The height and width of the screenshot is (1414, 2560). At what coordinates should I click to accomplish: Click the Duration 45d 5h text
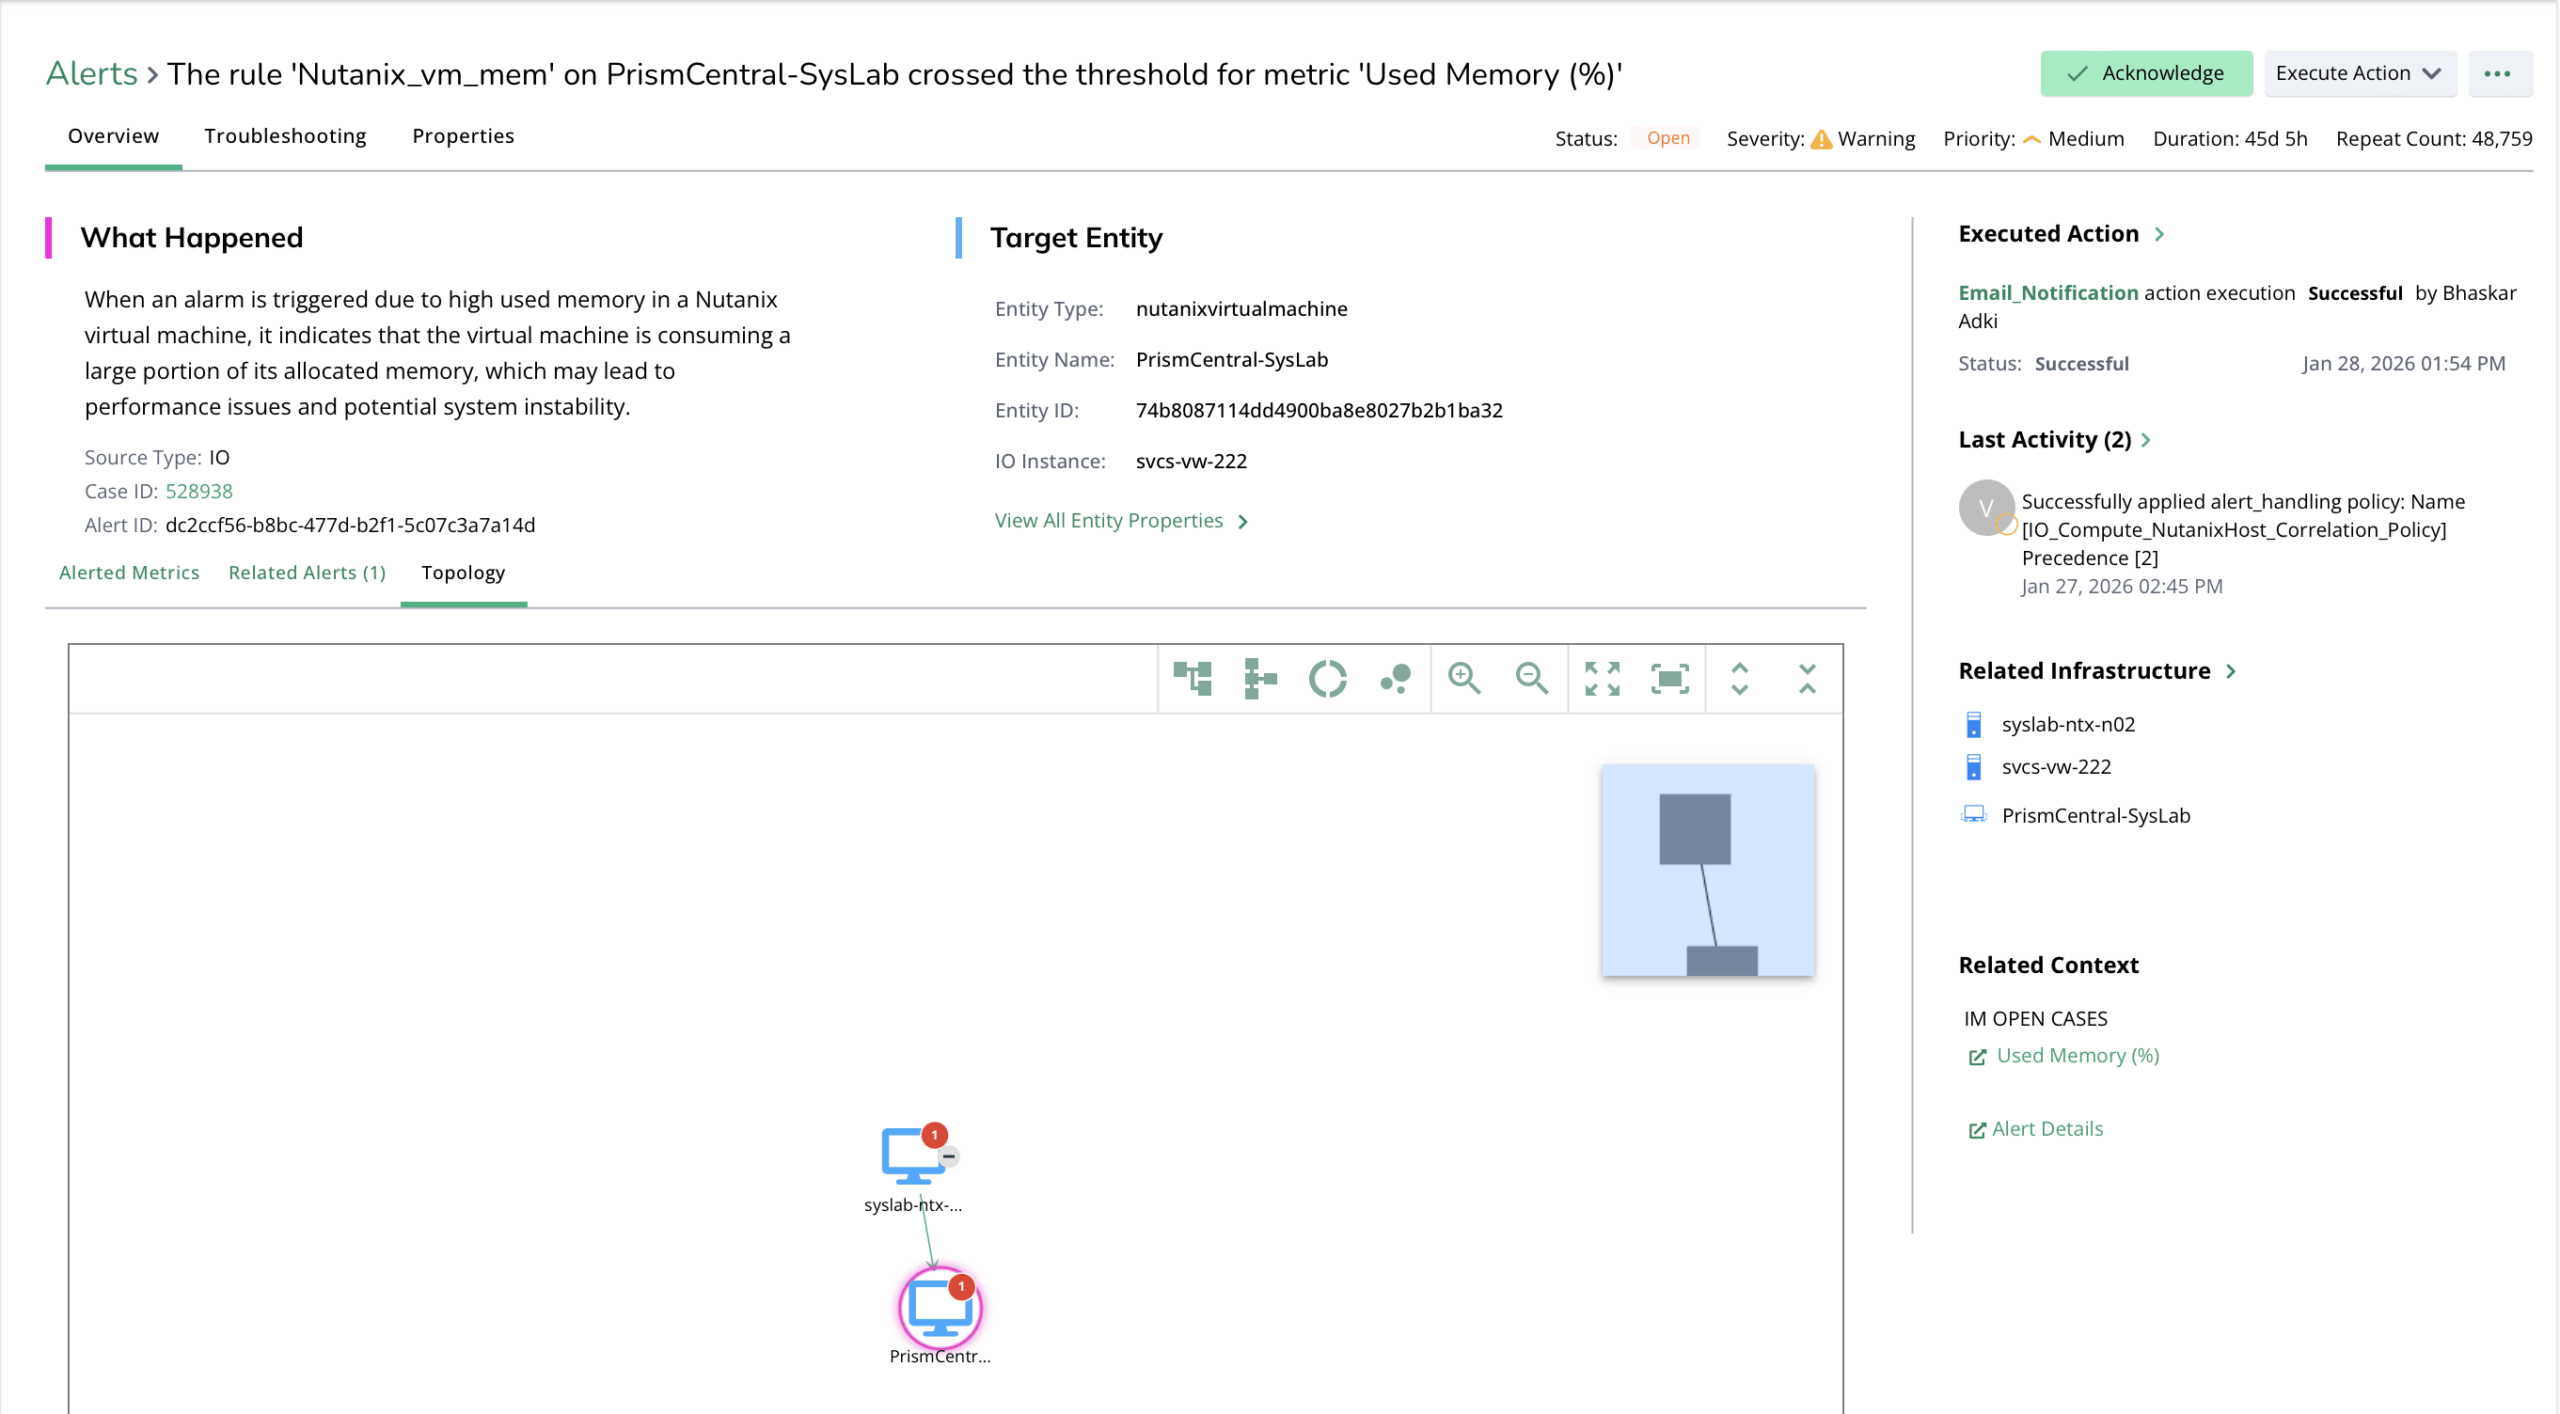2229,139
